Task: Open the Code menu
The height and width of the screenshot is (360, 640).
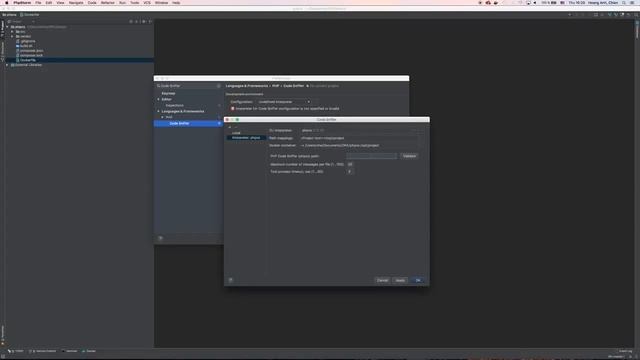Action: [x=92, y=2]
